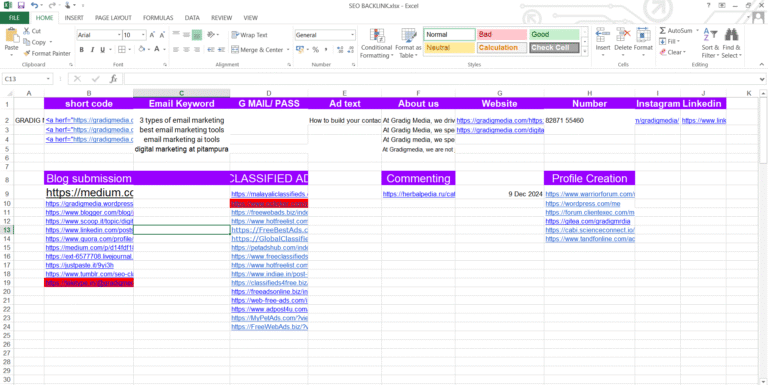Apply the Bad cell style swatch
Image resolution: width=768 pixels, height=385 pixels.
pyautogui.click(x=502, y=35)
